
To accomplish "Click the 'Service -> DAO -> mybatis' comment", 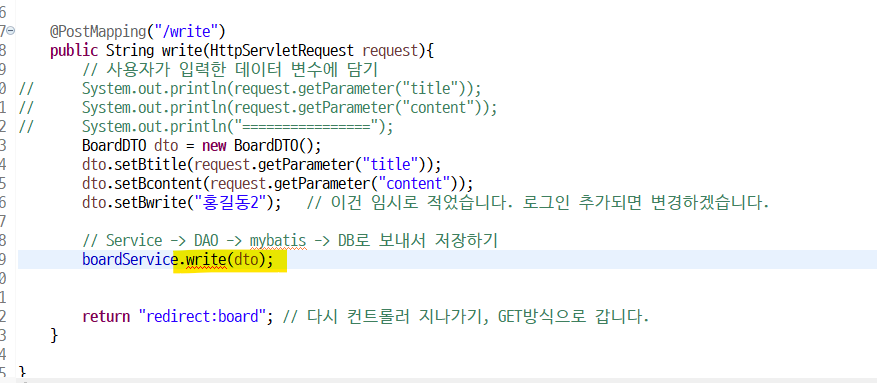I will 290,240.
